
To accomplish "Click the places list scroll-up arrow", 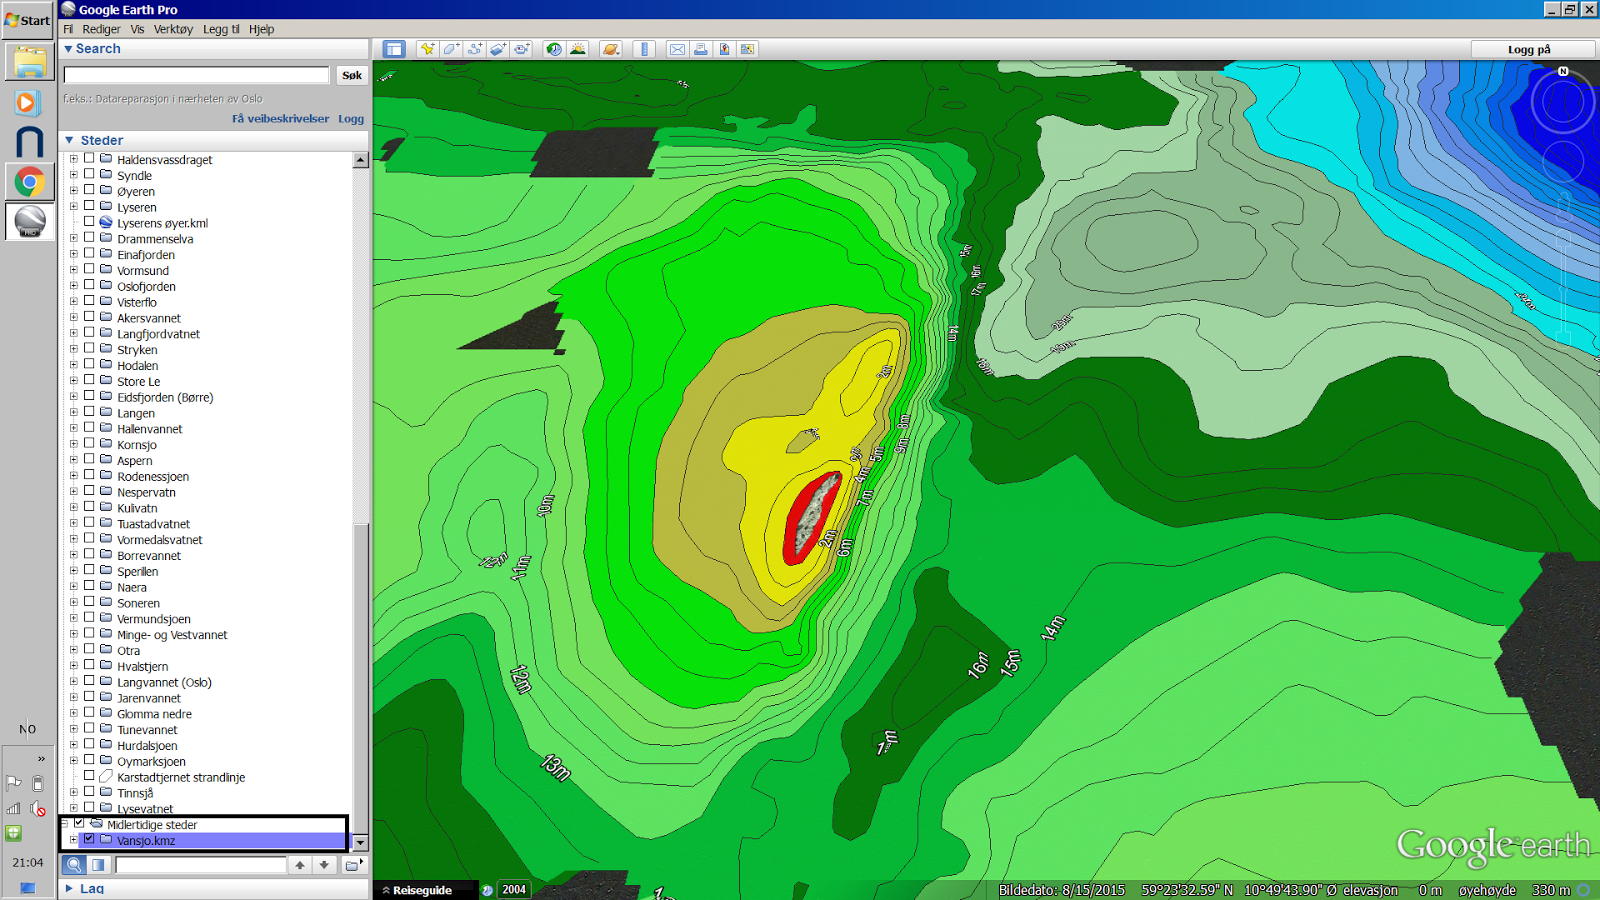I will (x=361, y=160).
